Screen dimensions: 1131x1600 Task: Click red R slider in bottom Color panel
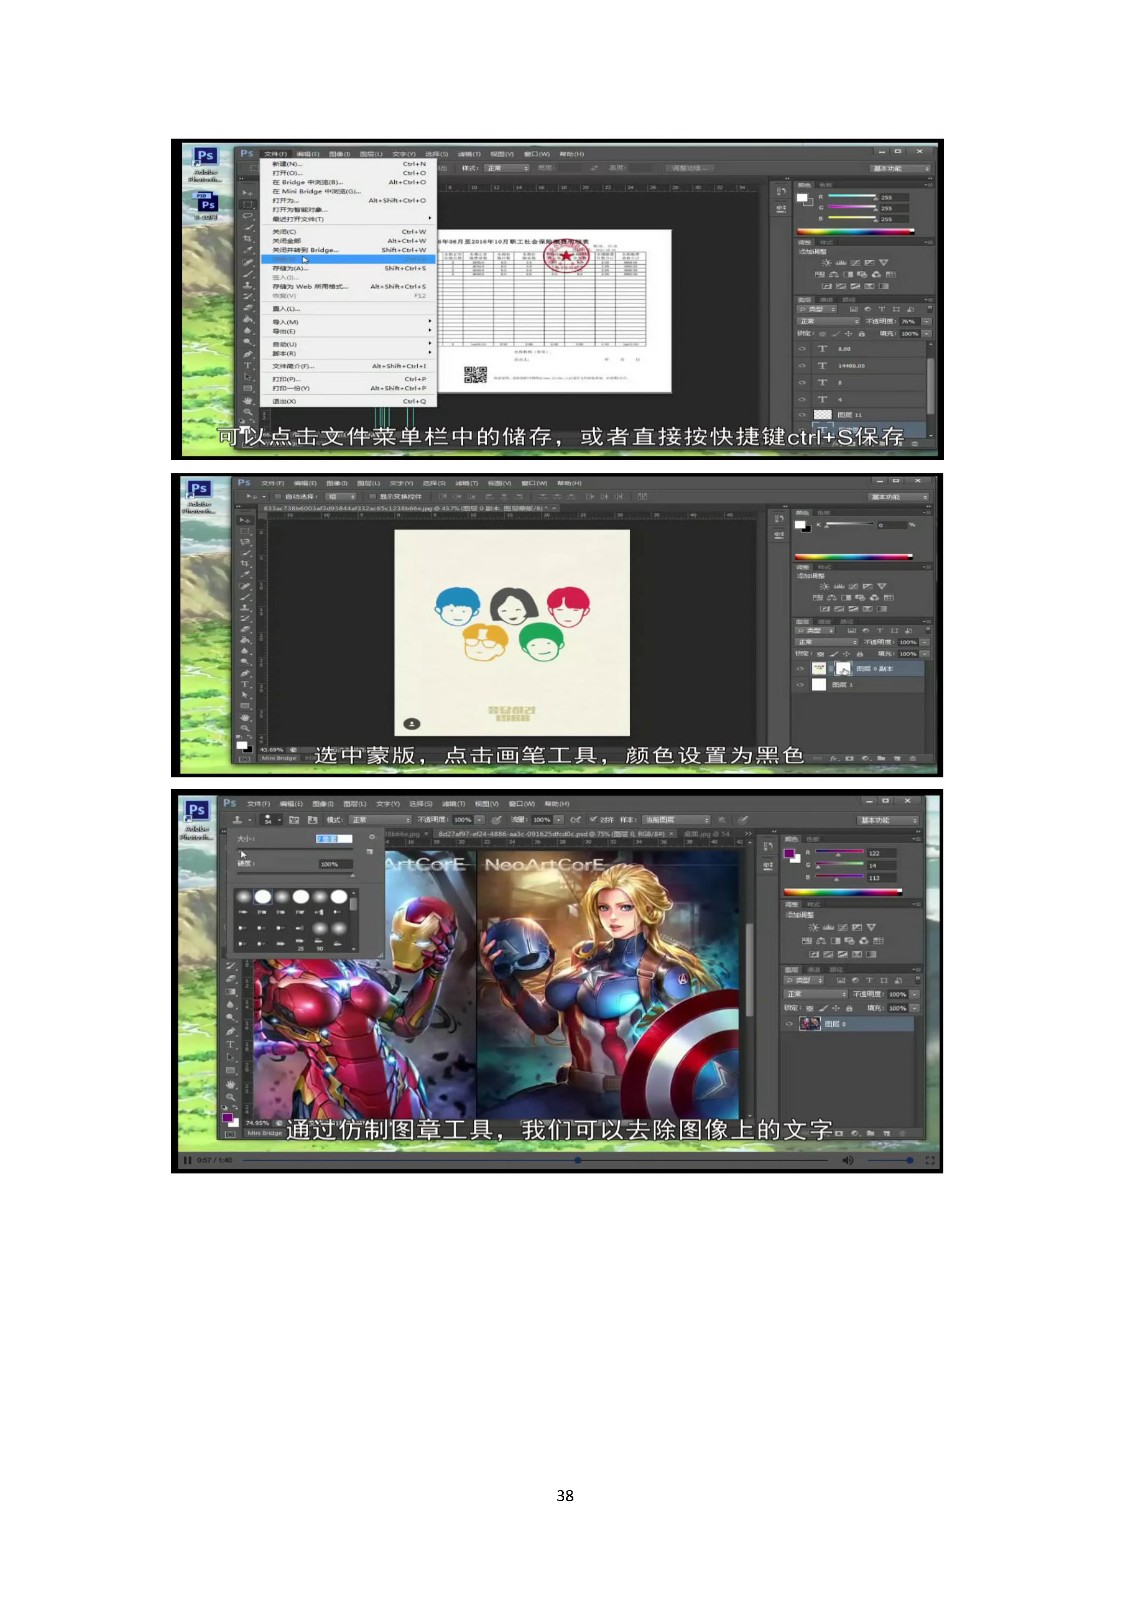coord(838,853)
